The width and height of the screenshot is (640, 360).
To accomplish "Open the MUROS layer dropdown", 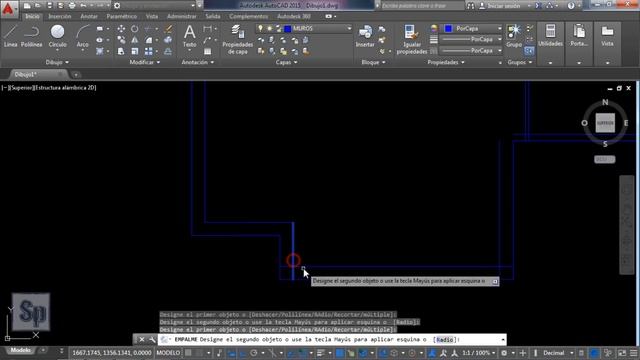I will [349, 29].
